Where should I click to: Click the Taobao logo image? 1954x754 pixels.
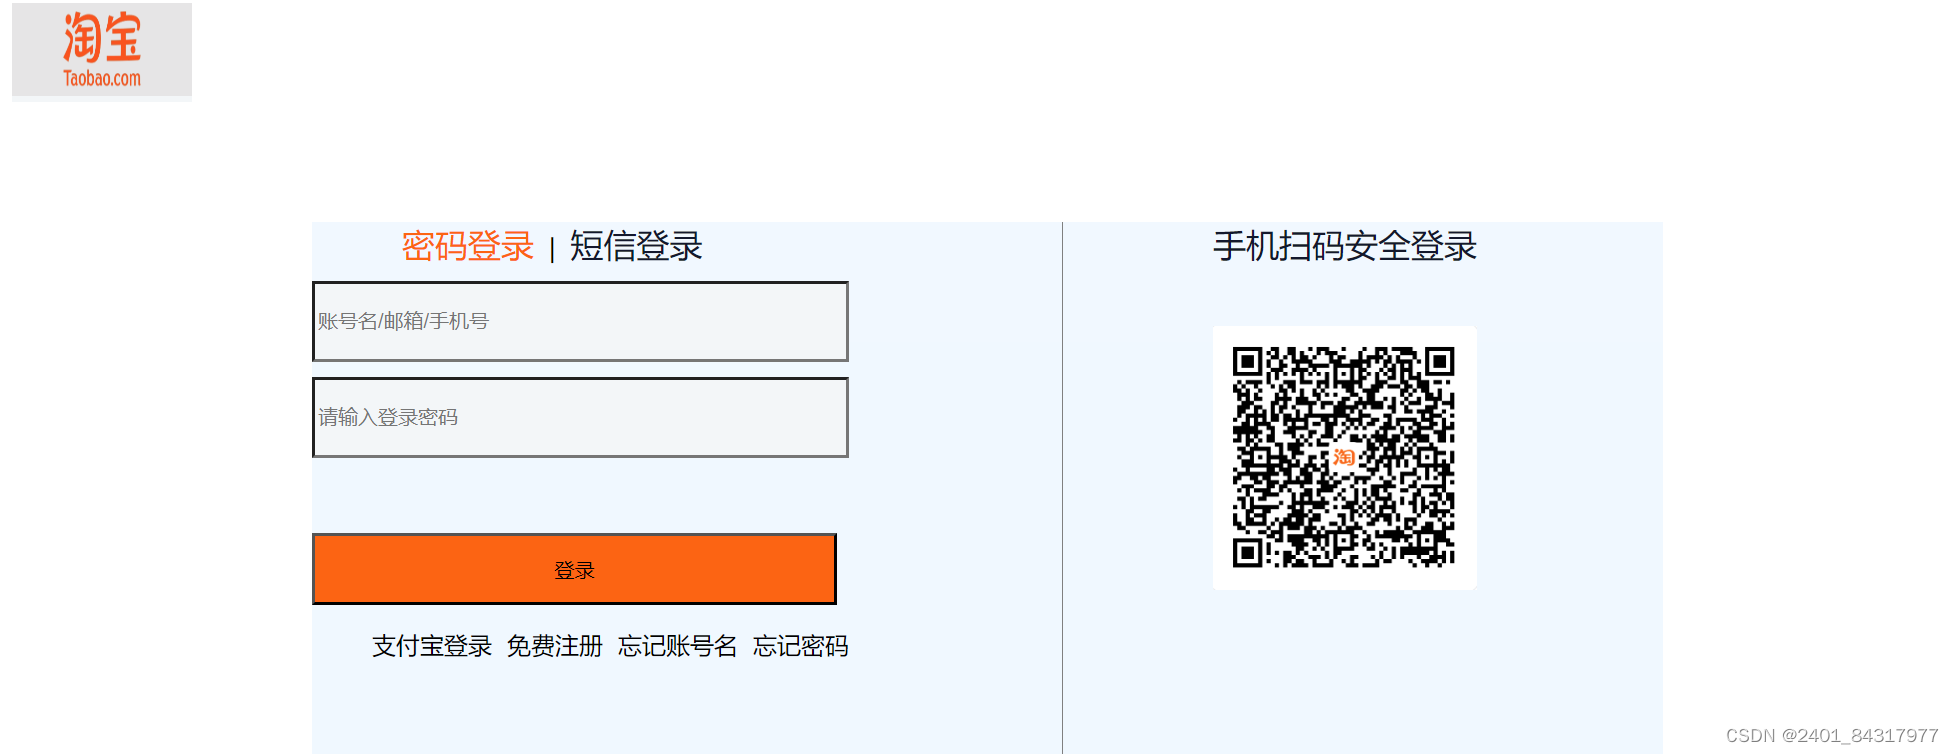click(102, 50)
